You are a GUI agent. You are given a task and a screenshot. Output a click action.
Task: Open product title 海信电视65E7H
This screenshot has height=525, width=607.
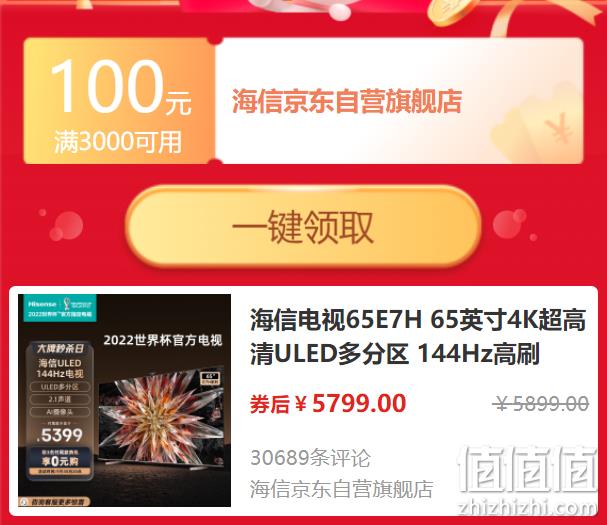(x=418, y=337)
